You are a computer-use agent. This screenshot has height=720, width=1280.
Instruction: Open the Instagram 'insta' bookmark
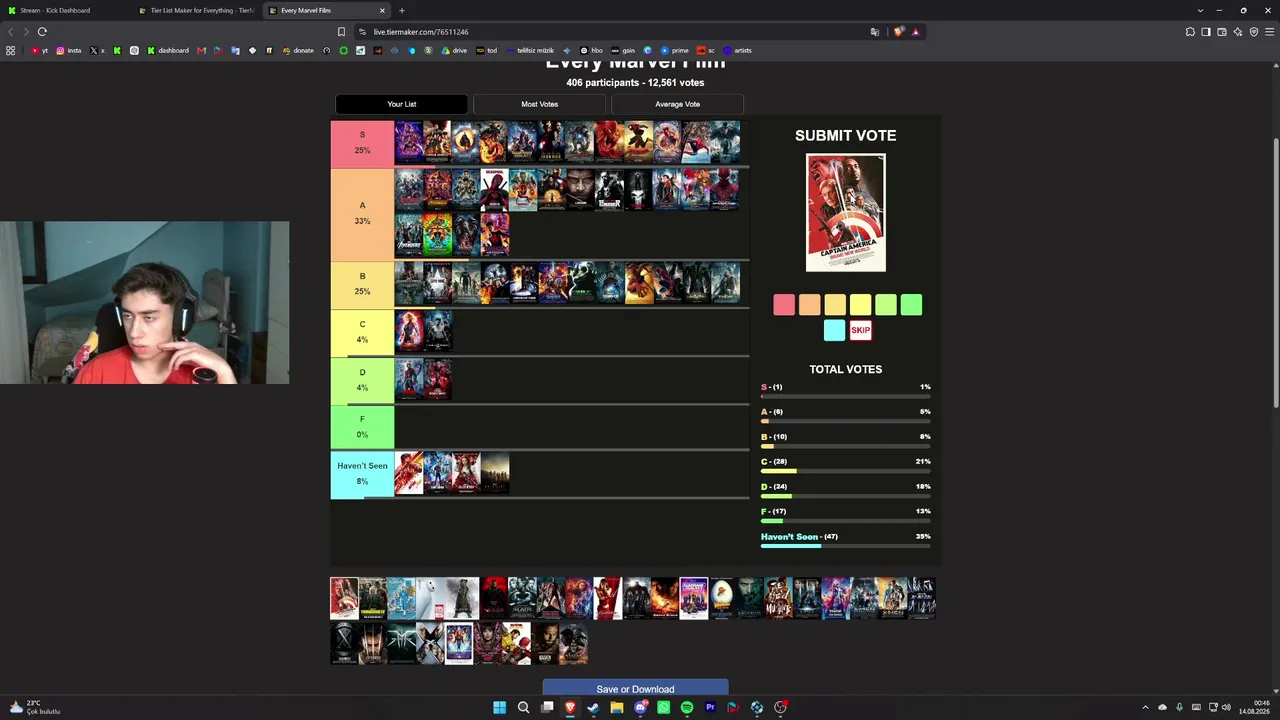click(x=69, y=50)
